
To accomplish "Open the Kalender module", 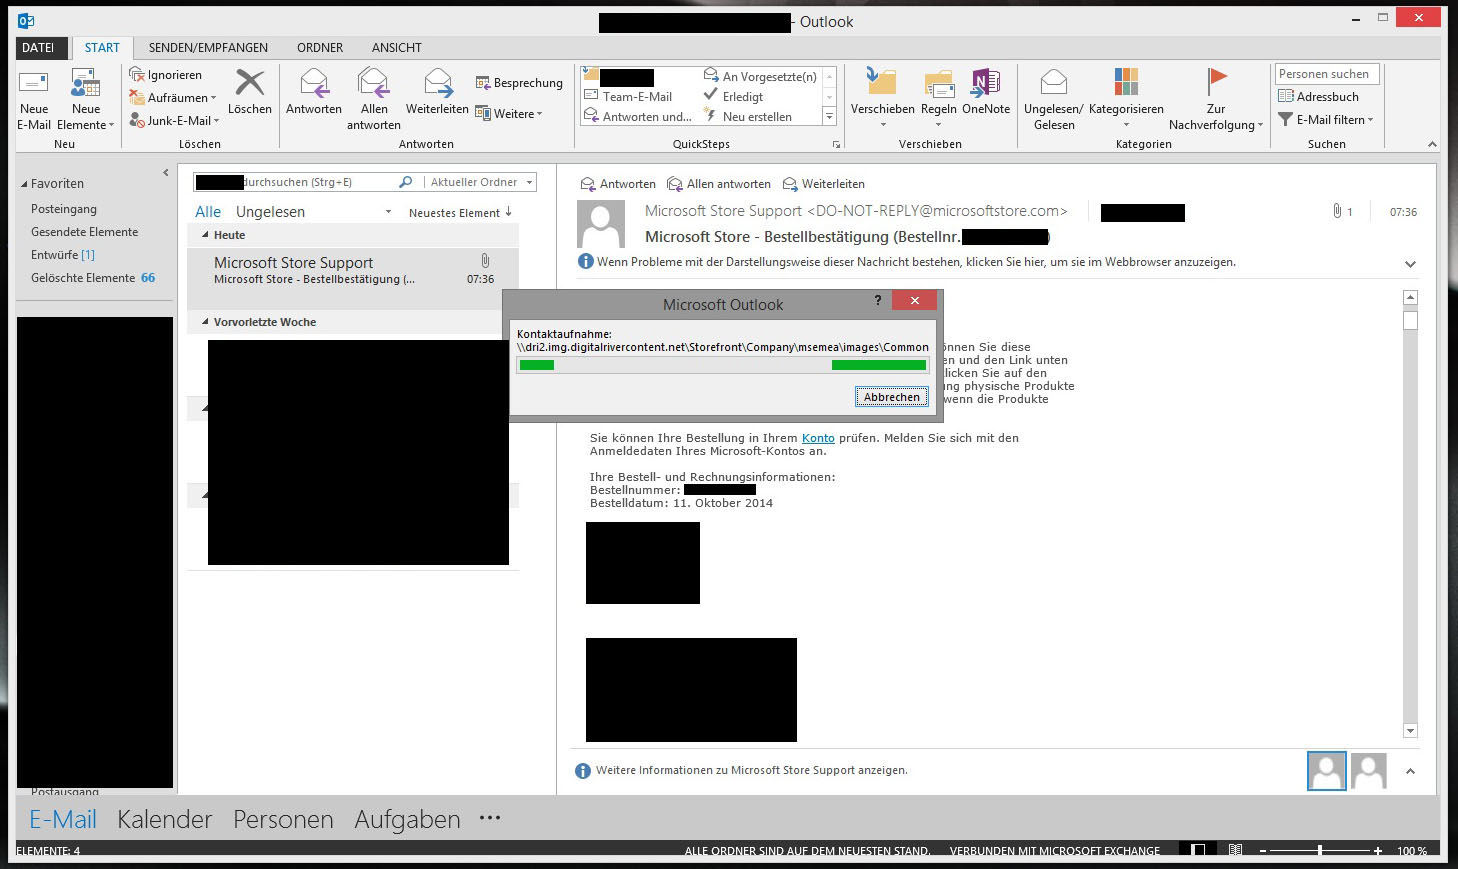I will coord(165,820).
